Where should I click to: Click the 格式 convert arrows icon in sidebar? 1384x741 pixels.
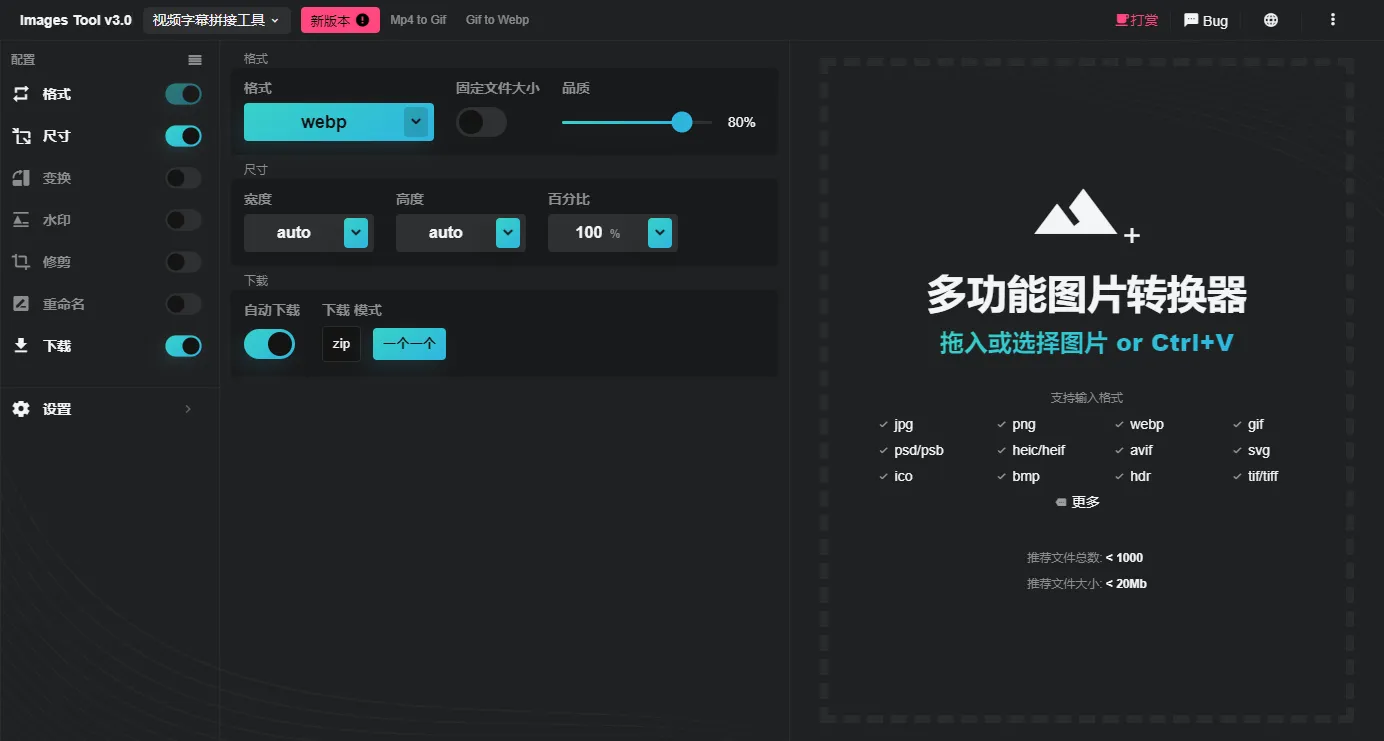21,94
